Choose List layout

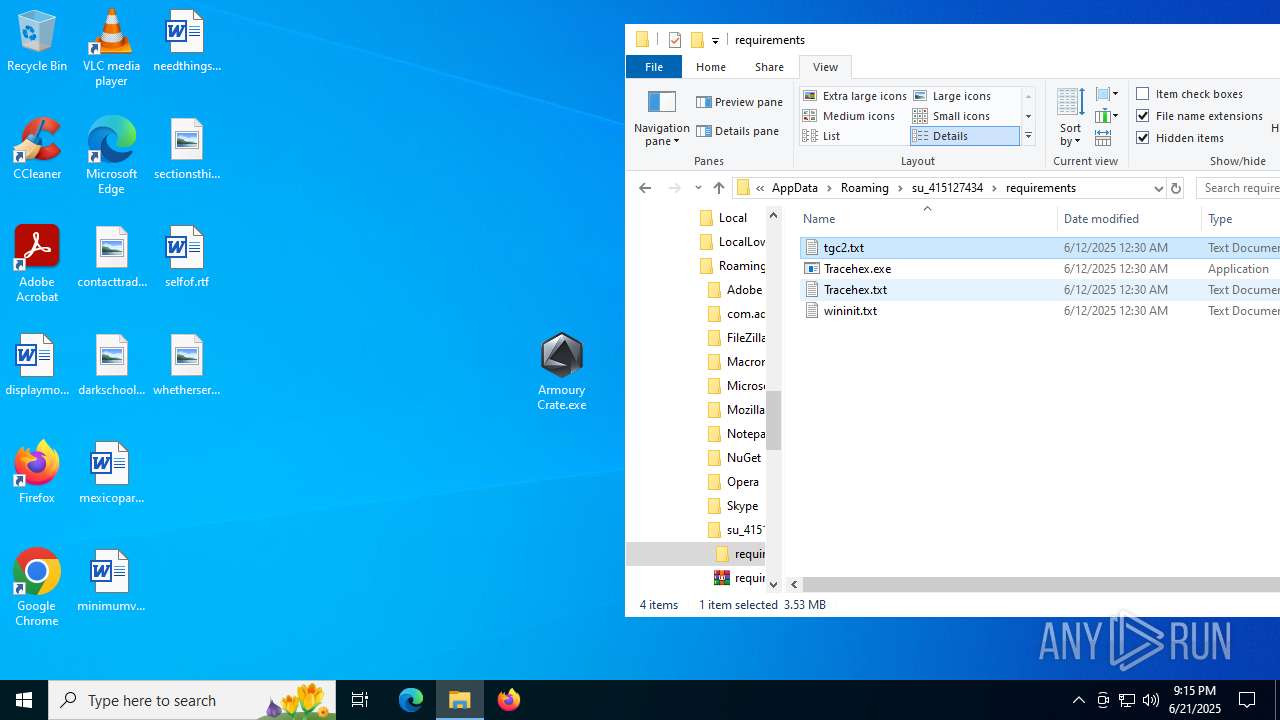click(855, 136)
